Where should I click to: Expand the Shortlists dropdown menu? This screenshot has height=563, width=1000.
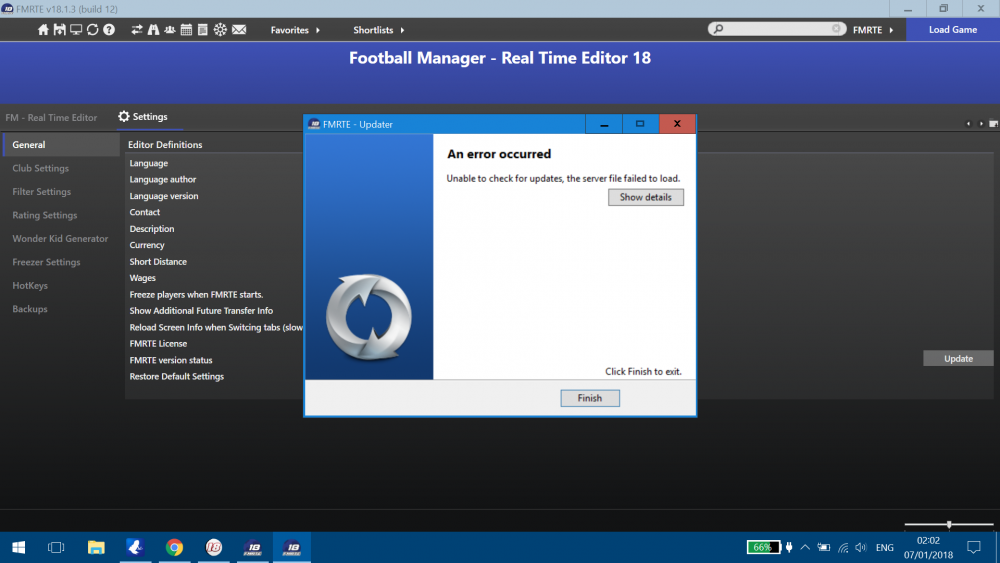pos(379,30)
